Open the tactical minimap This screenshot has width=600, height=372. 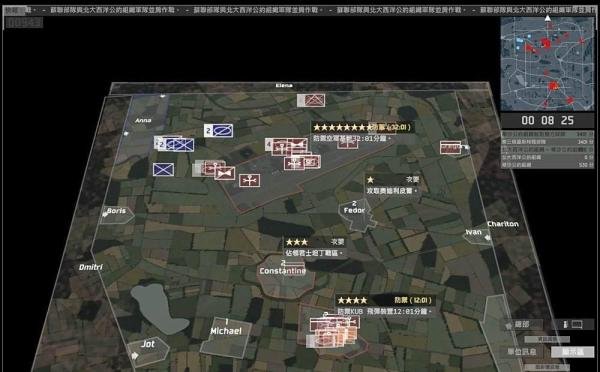(x=547, y=64)
